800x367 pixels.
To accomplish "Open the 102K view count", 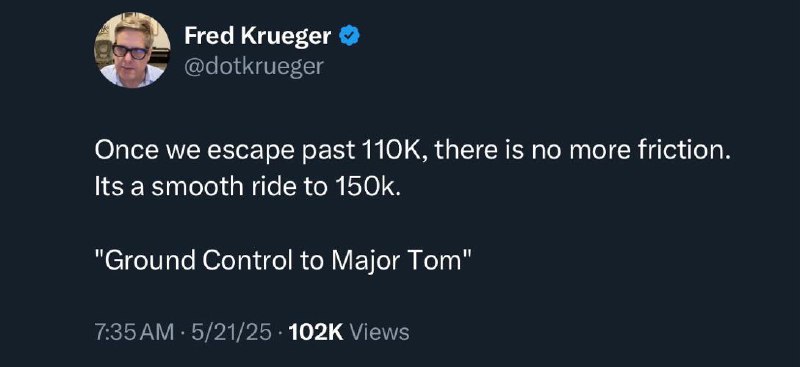I will tap(315, 332).
